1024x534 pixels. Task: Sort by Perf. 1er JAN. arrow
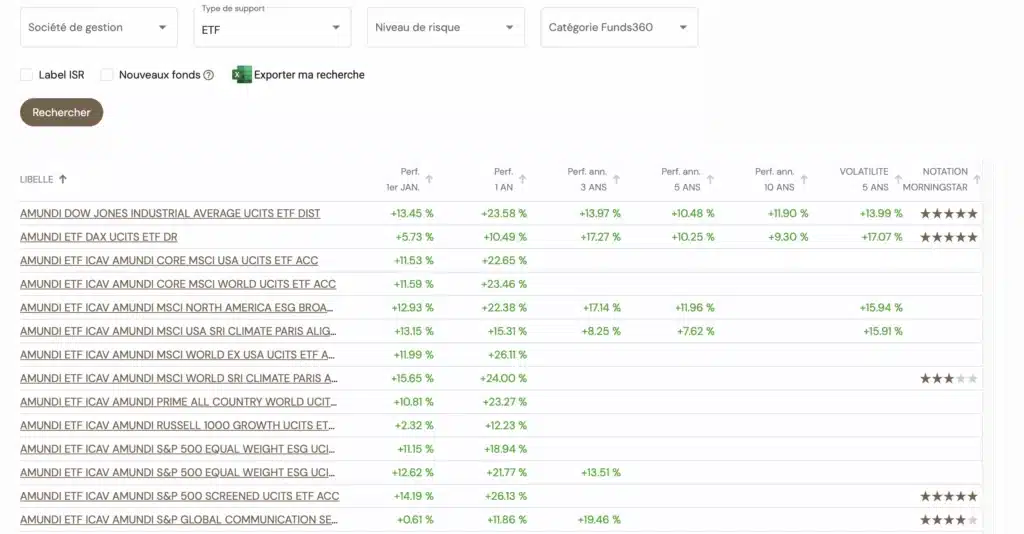[x=429, y=179]
